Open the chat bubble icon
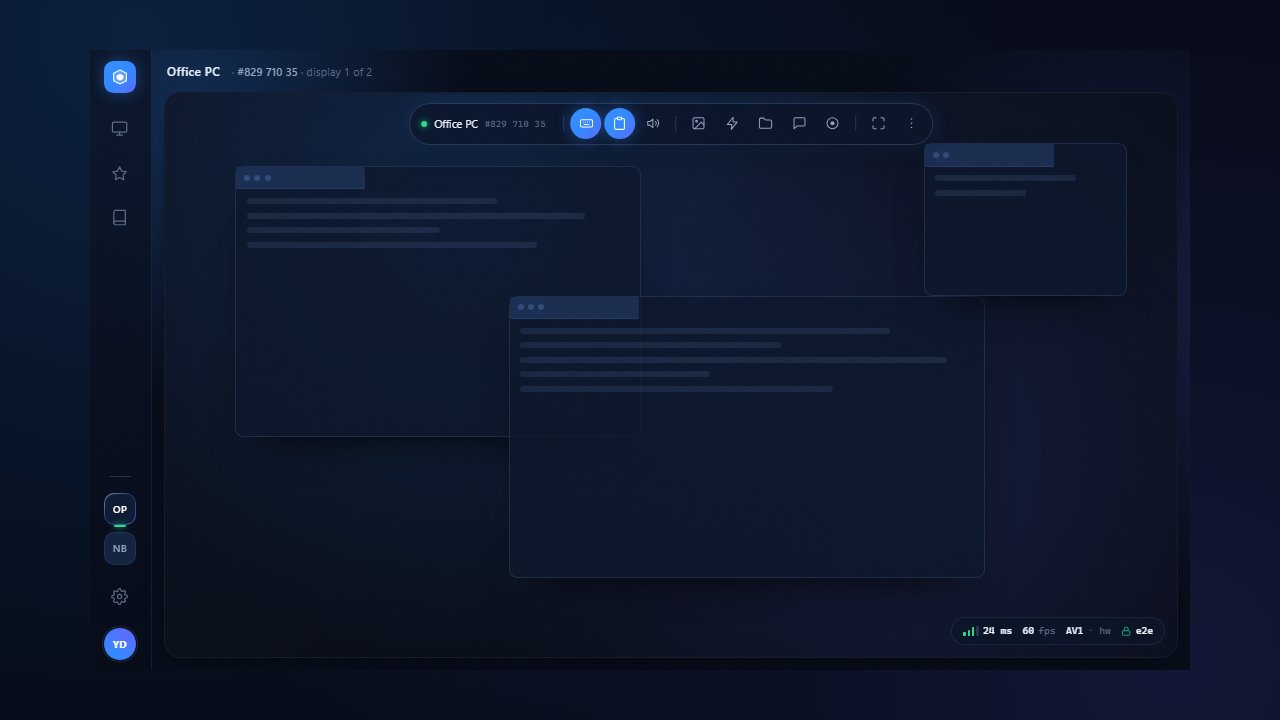Image resolution: width=1280 pixels, height=720 pixels. pos(799,124)
